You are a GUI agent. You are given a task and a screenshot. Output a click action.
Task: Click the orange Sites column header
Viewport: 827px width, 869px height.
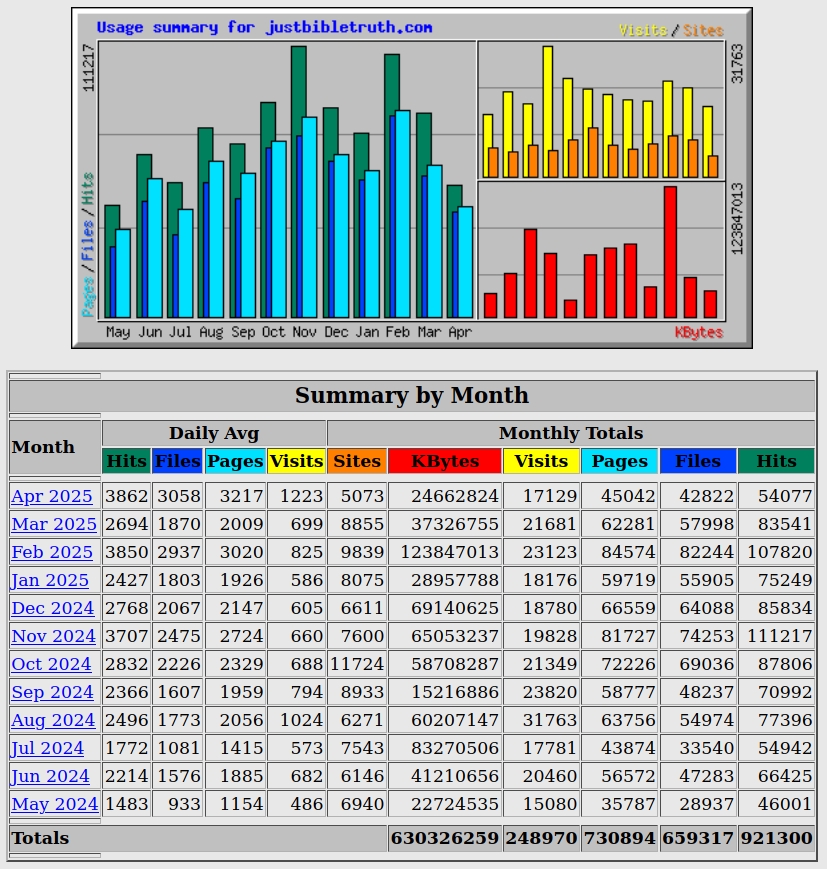point(357,461)
